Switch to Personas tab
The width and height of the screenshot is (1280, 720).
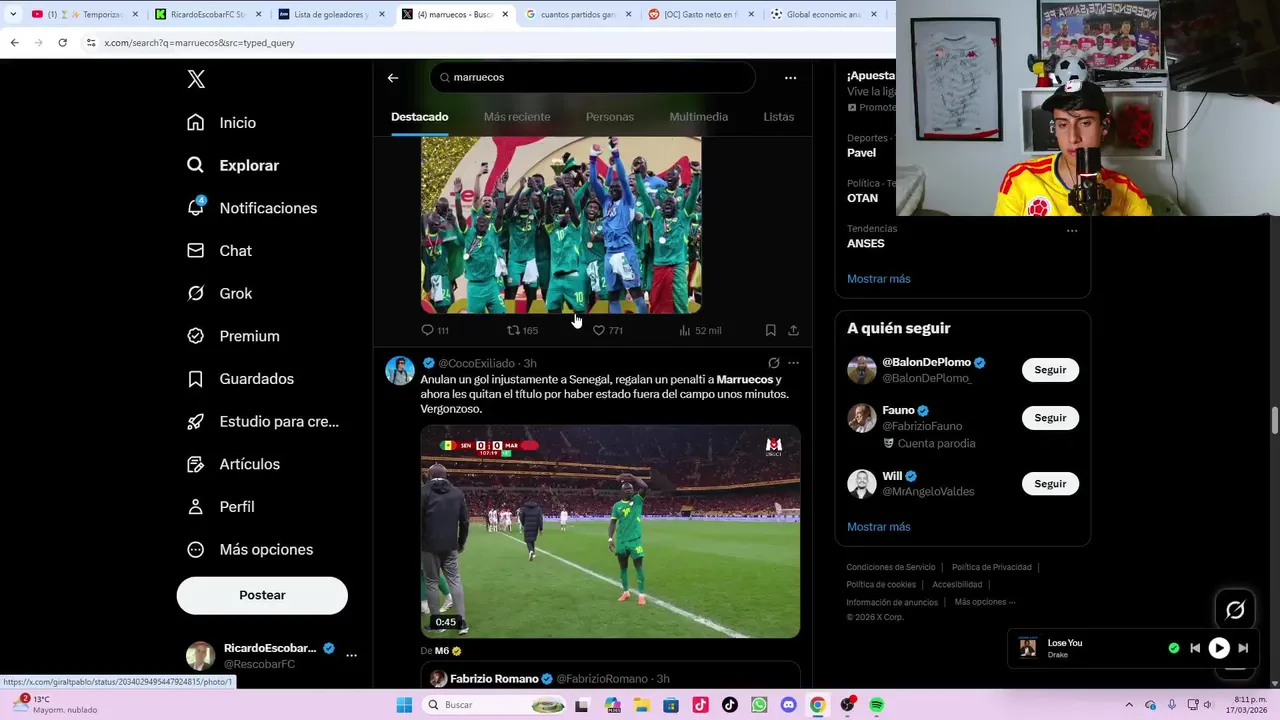click(x=610, y=117)
